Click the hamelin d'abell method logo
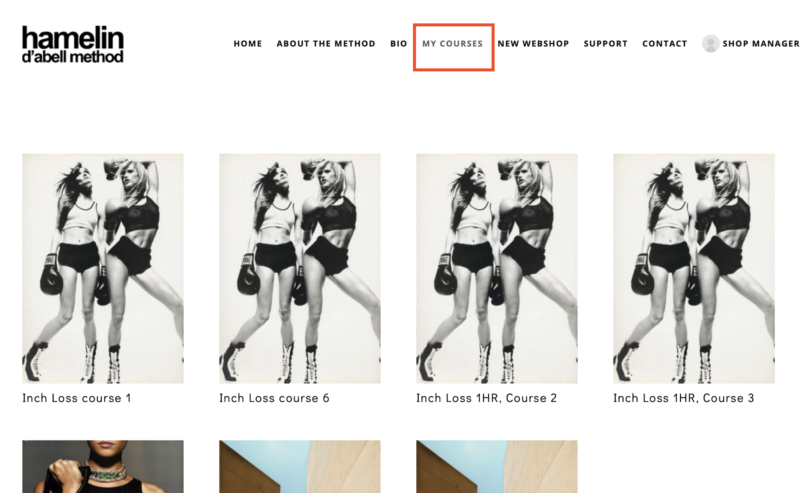 (73, 45)
